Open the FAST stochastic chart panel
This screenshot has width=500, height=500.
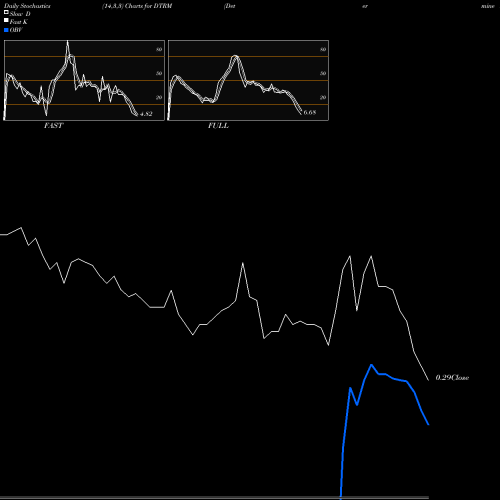coord(84,80)
